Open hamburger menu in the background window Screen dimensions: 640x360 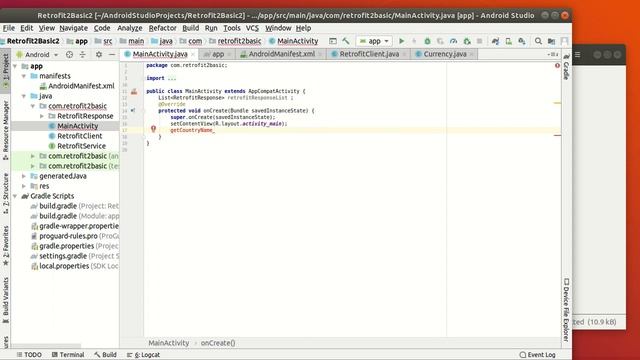pos(578,54)
